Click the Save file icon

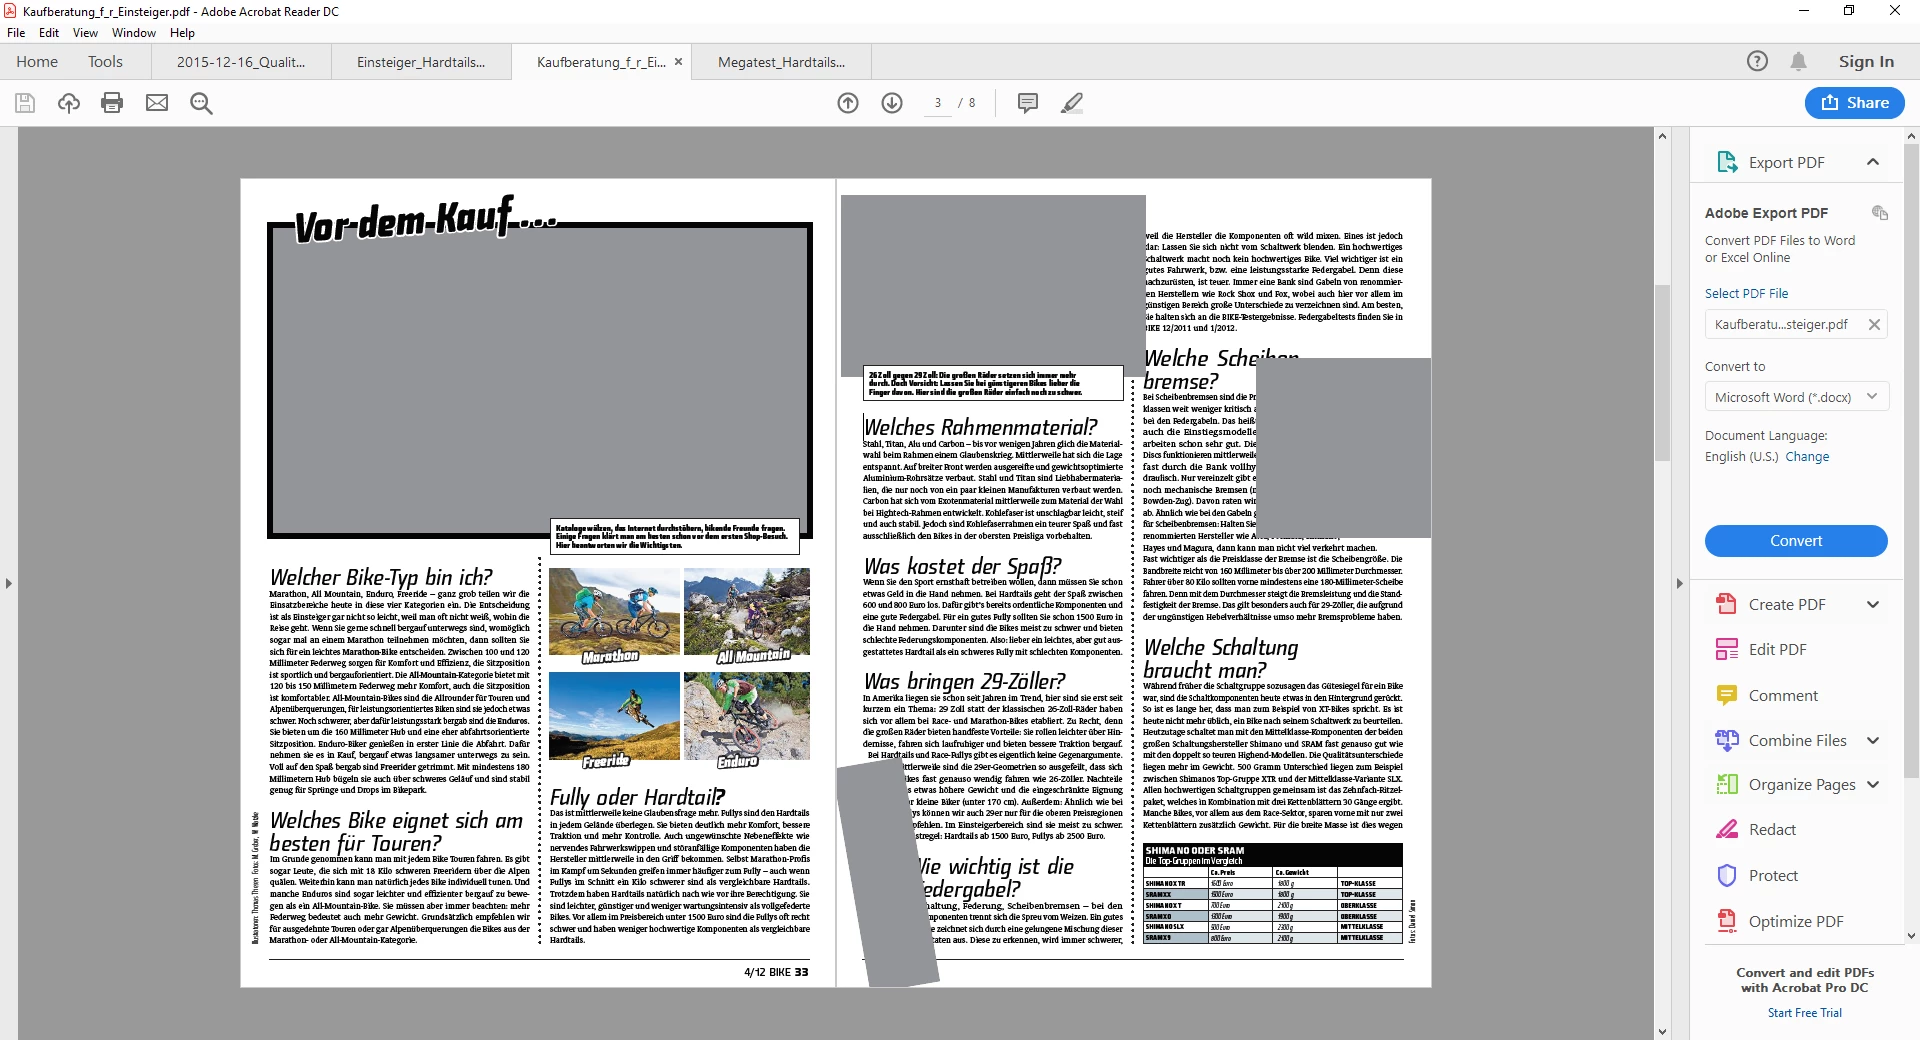point(25,103)
